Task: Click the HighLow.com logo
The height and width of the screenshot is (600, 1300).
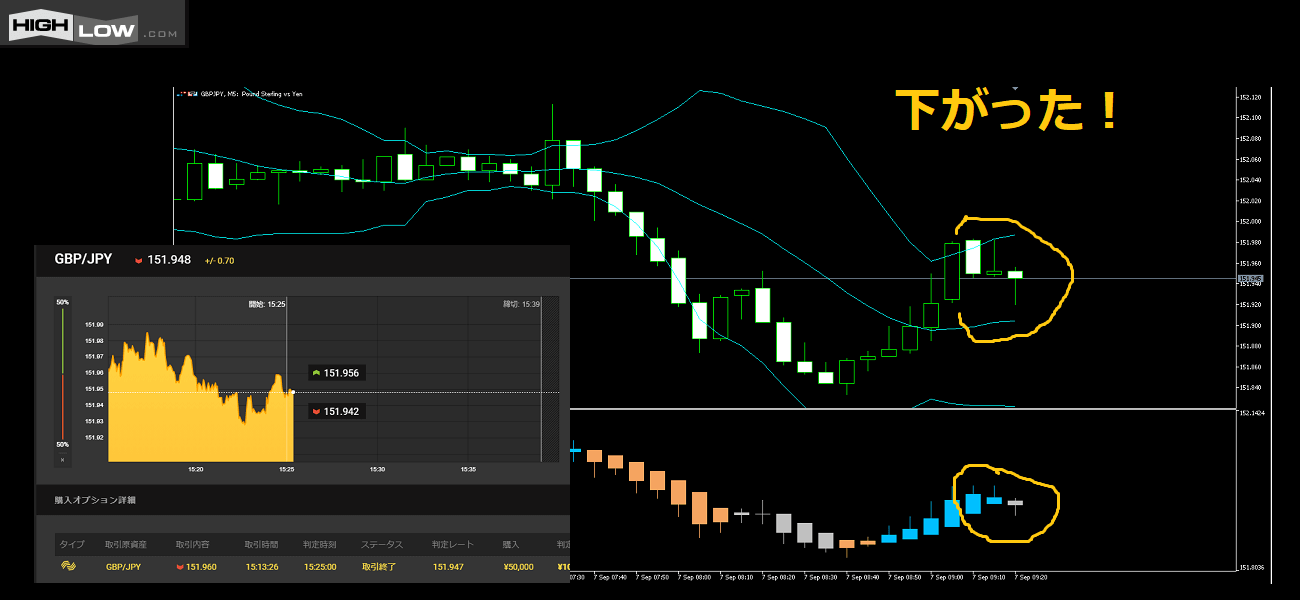Action: pyautogui.click(x=93, y=24)
